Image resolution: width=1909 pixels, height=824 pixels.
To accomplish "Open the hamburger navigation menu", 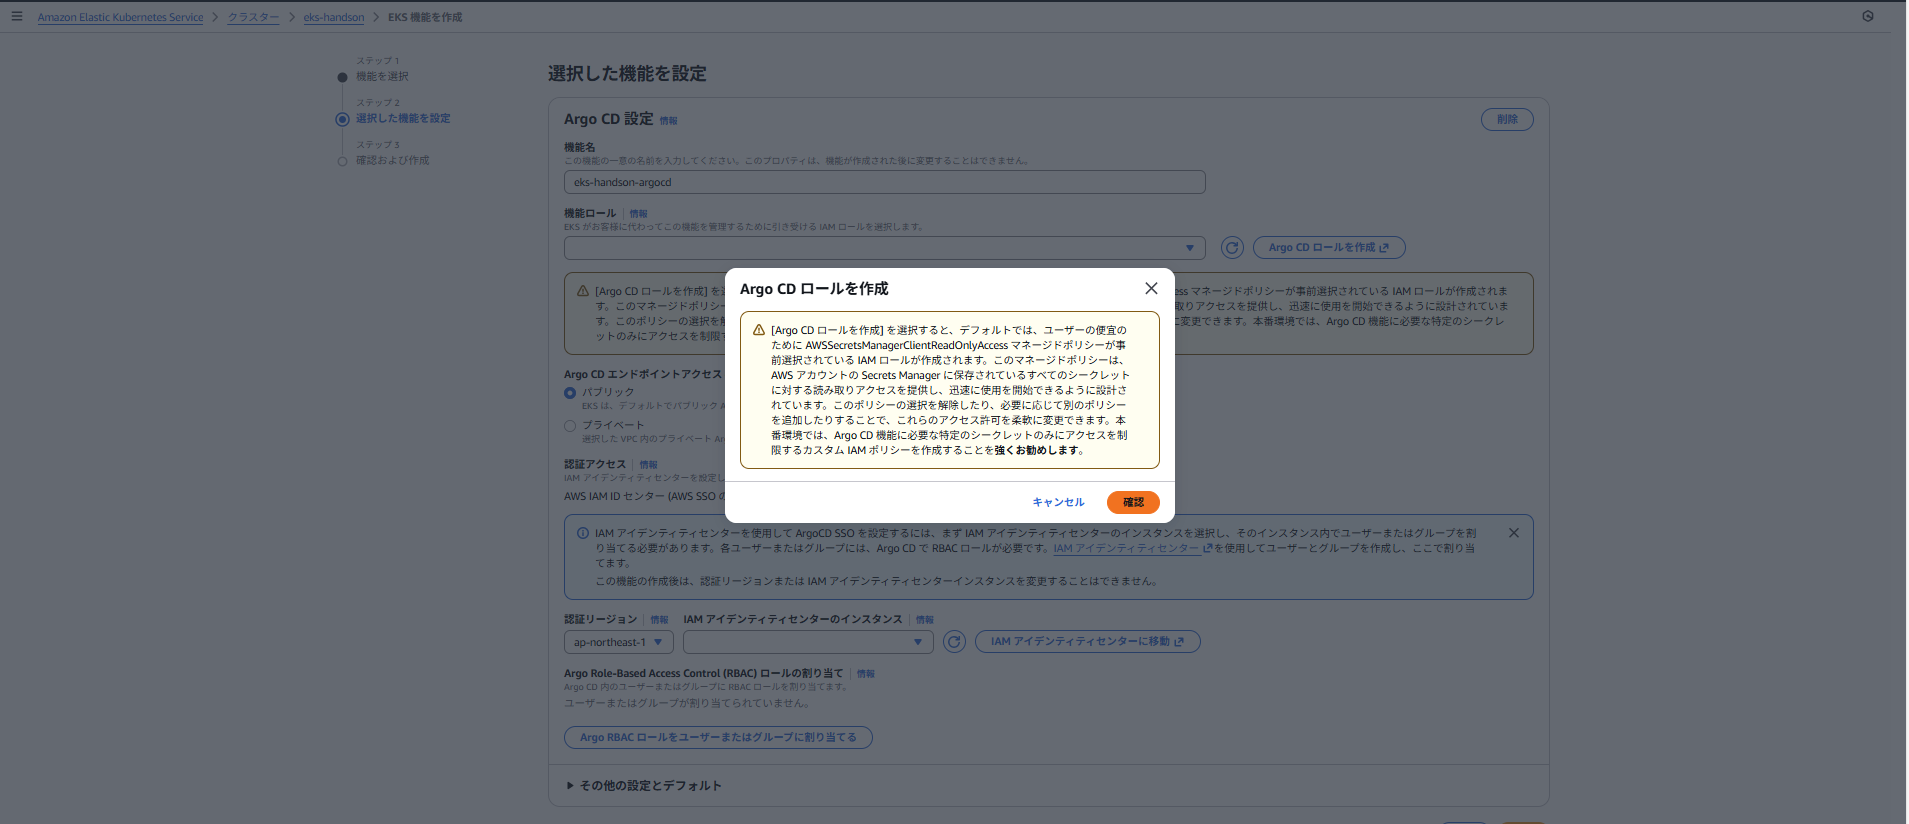I will click(x=17, y=16).
